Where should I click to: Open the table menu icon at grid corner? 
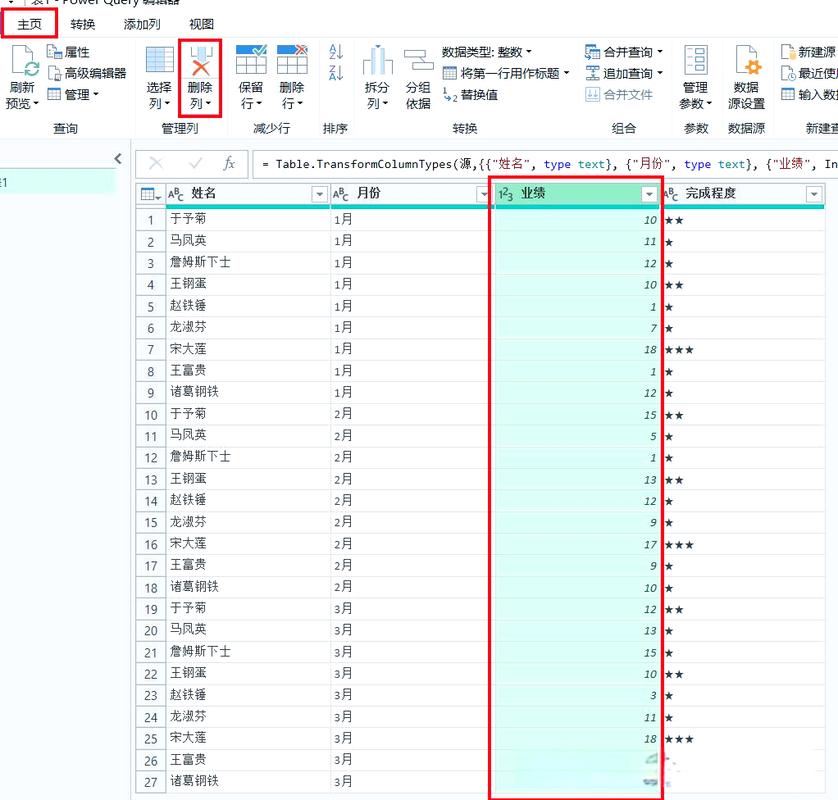(x=151, y=194)
